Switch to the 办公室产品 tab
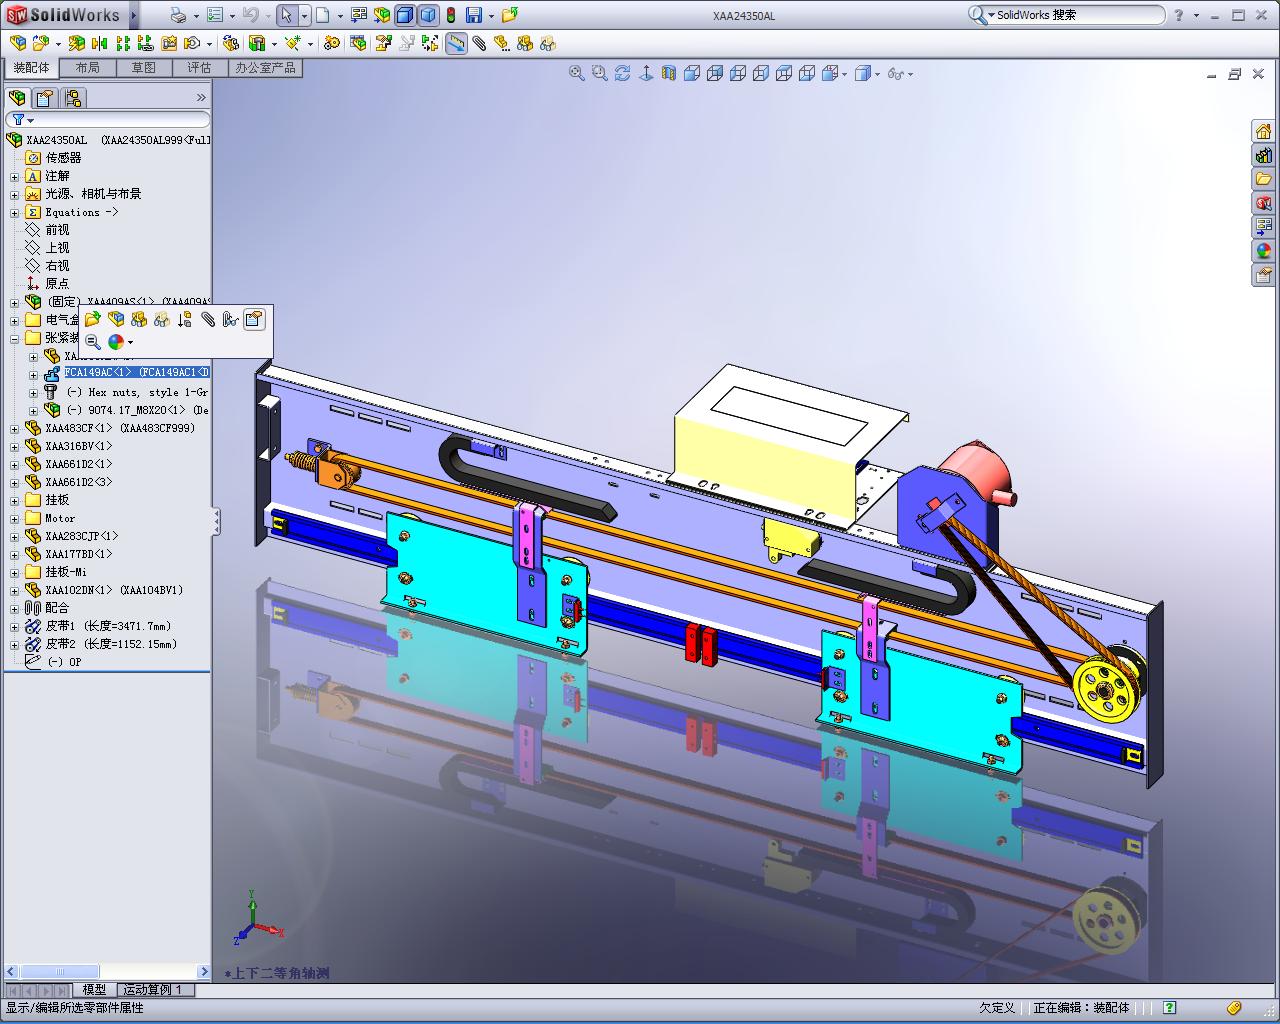The height and width of the screenshot is (1024, 1280). pos(265,68)
